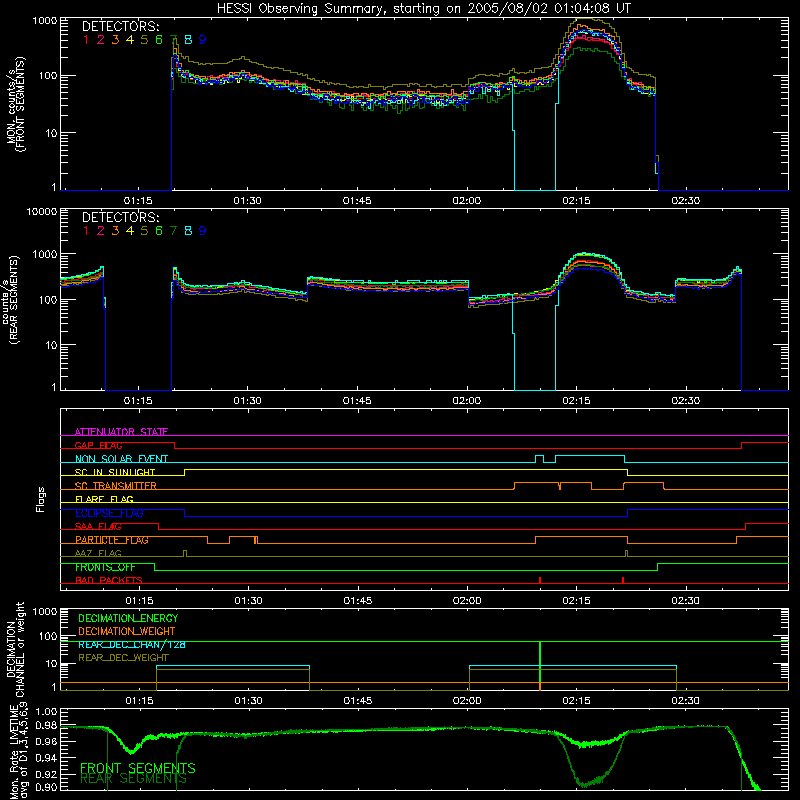Select the ECLIPSE_FLAG label

click(x=109, y=513)
